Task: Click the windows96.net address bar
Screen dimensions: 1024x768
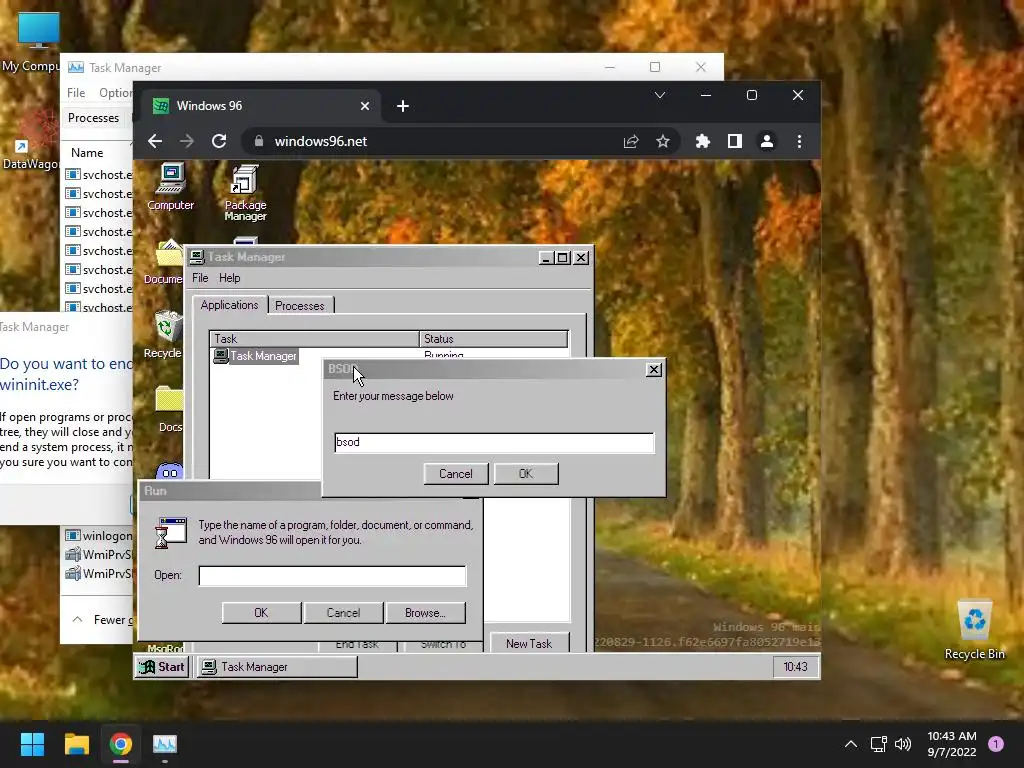Action: [x=431, y=141]
